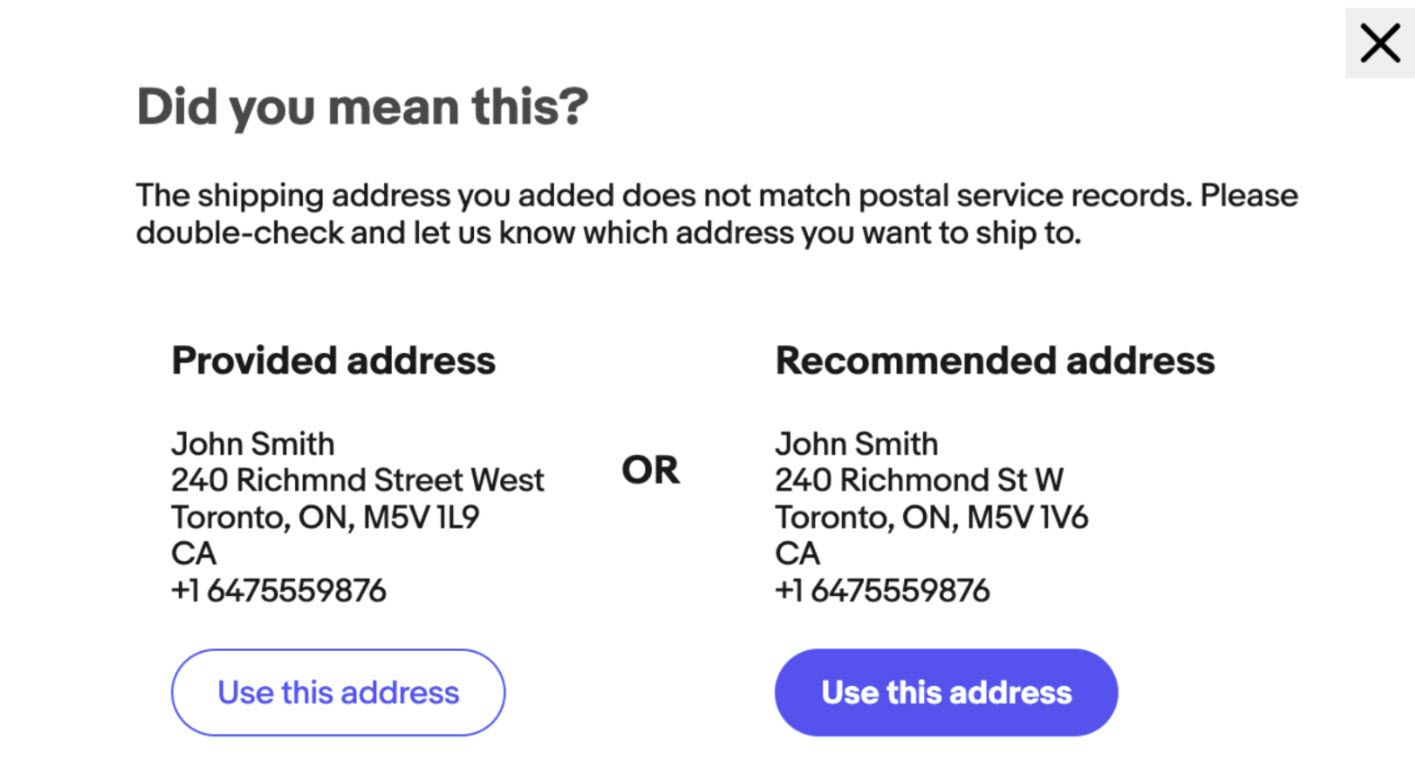The height and width of the screenshot is (782, 1415).
Task: Select the 240 Richmond St W line
Action: click(920, 480)
